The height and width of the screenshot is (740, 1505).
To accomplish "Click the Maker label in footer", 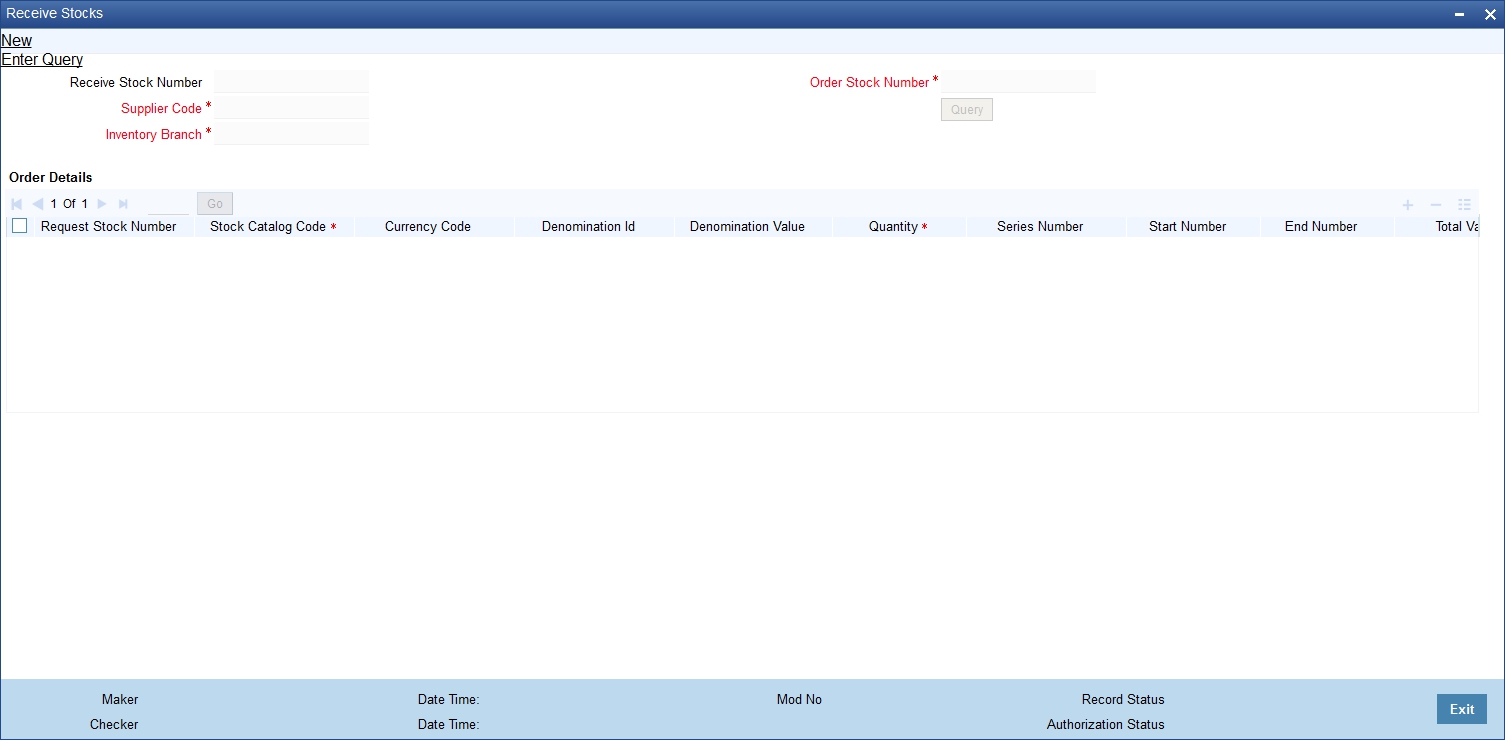I will (x=120, y=700).
